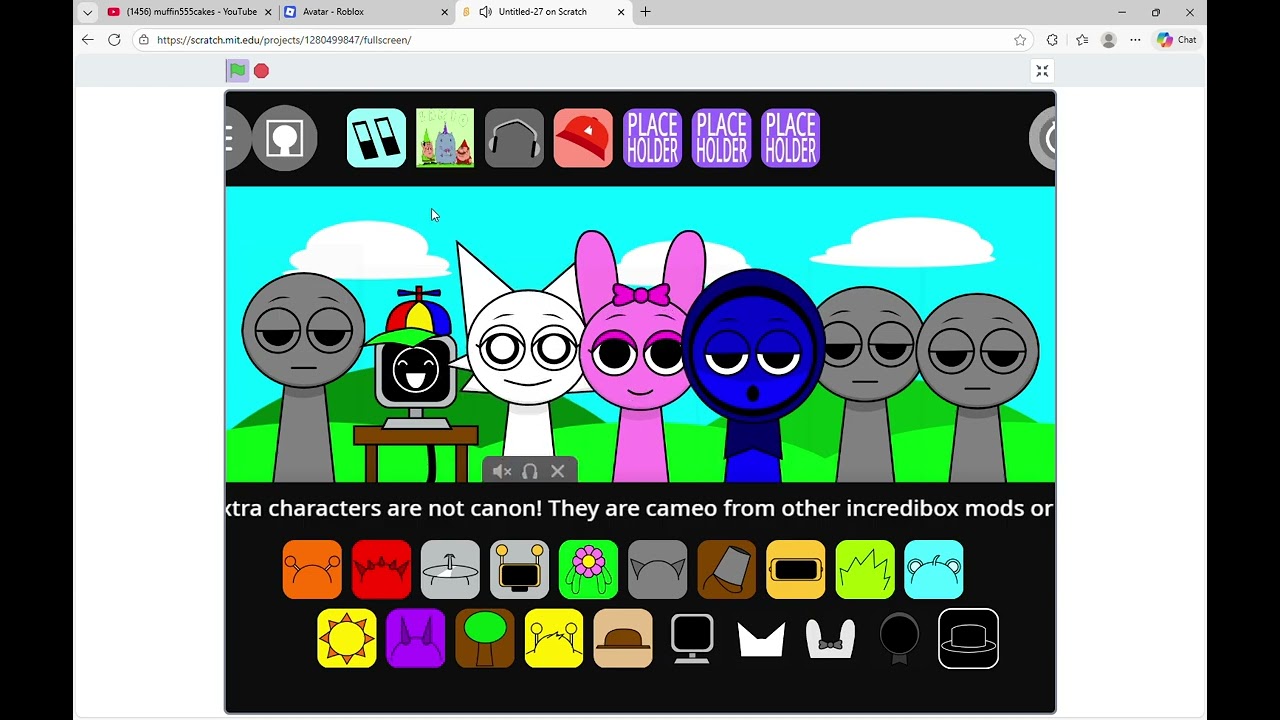Pick the green icon with pink flower
This screenshot has height=720, width=1280.
coord(588,570)
